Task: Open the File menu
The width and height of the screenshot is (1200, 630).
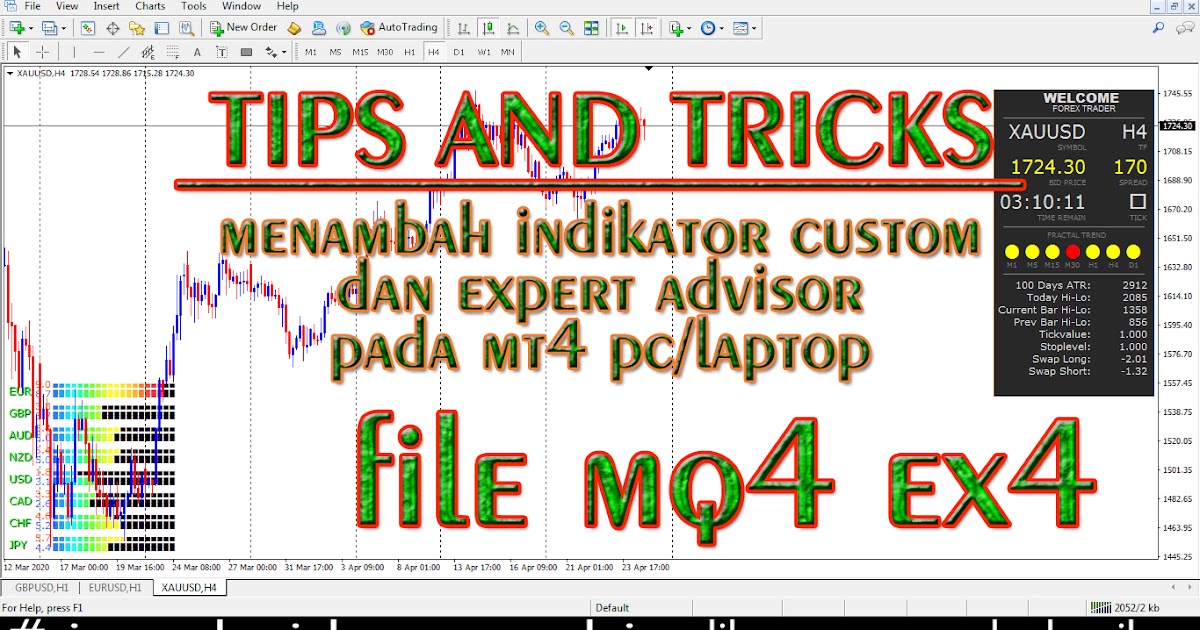Action: (x=32, y=6)
